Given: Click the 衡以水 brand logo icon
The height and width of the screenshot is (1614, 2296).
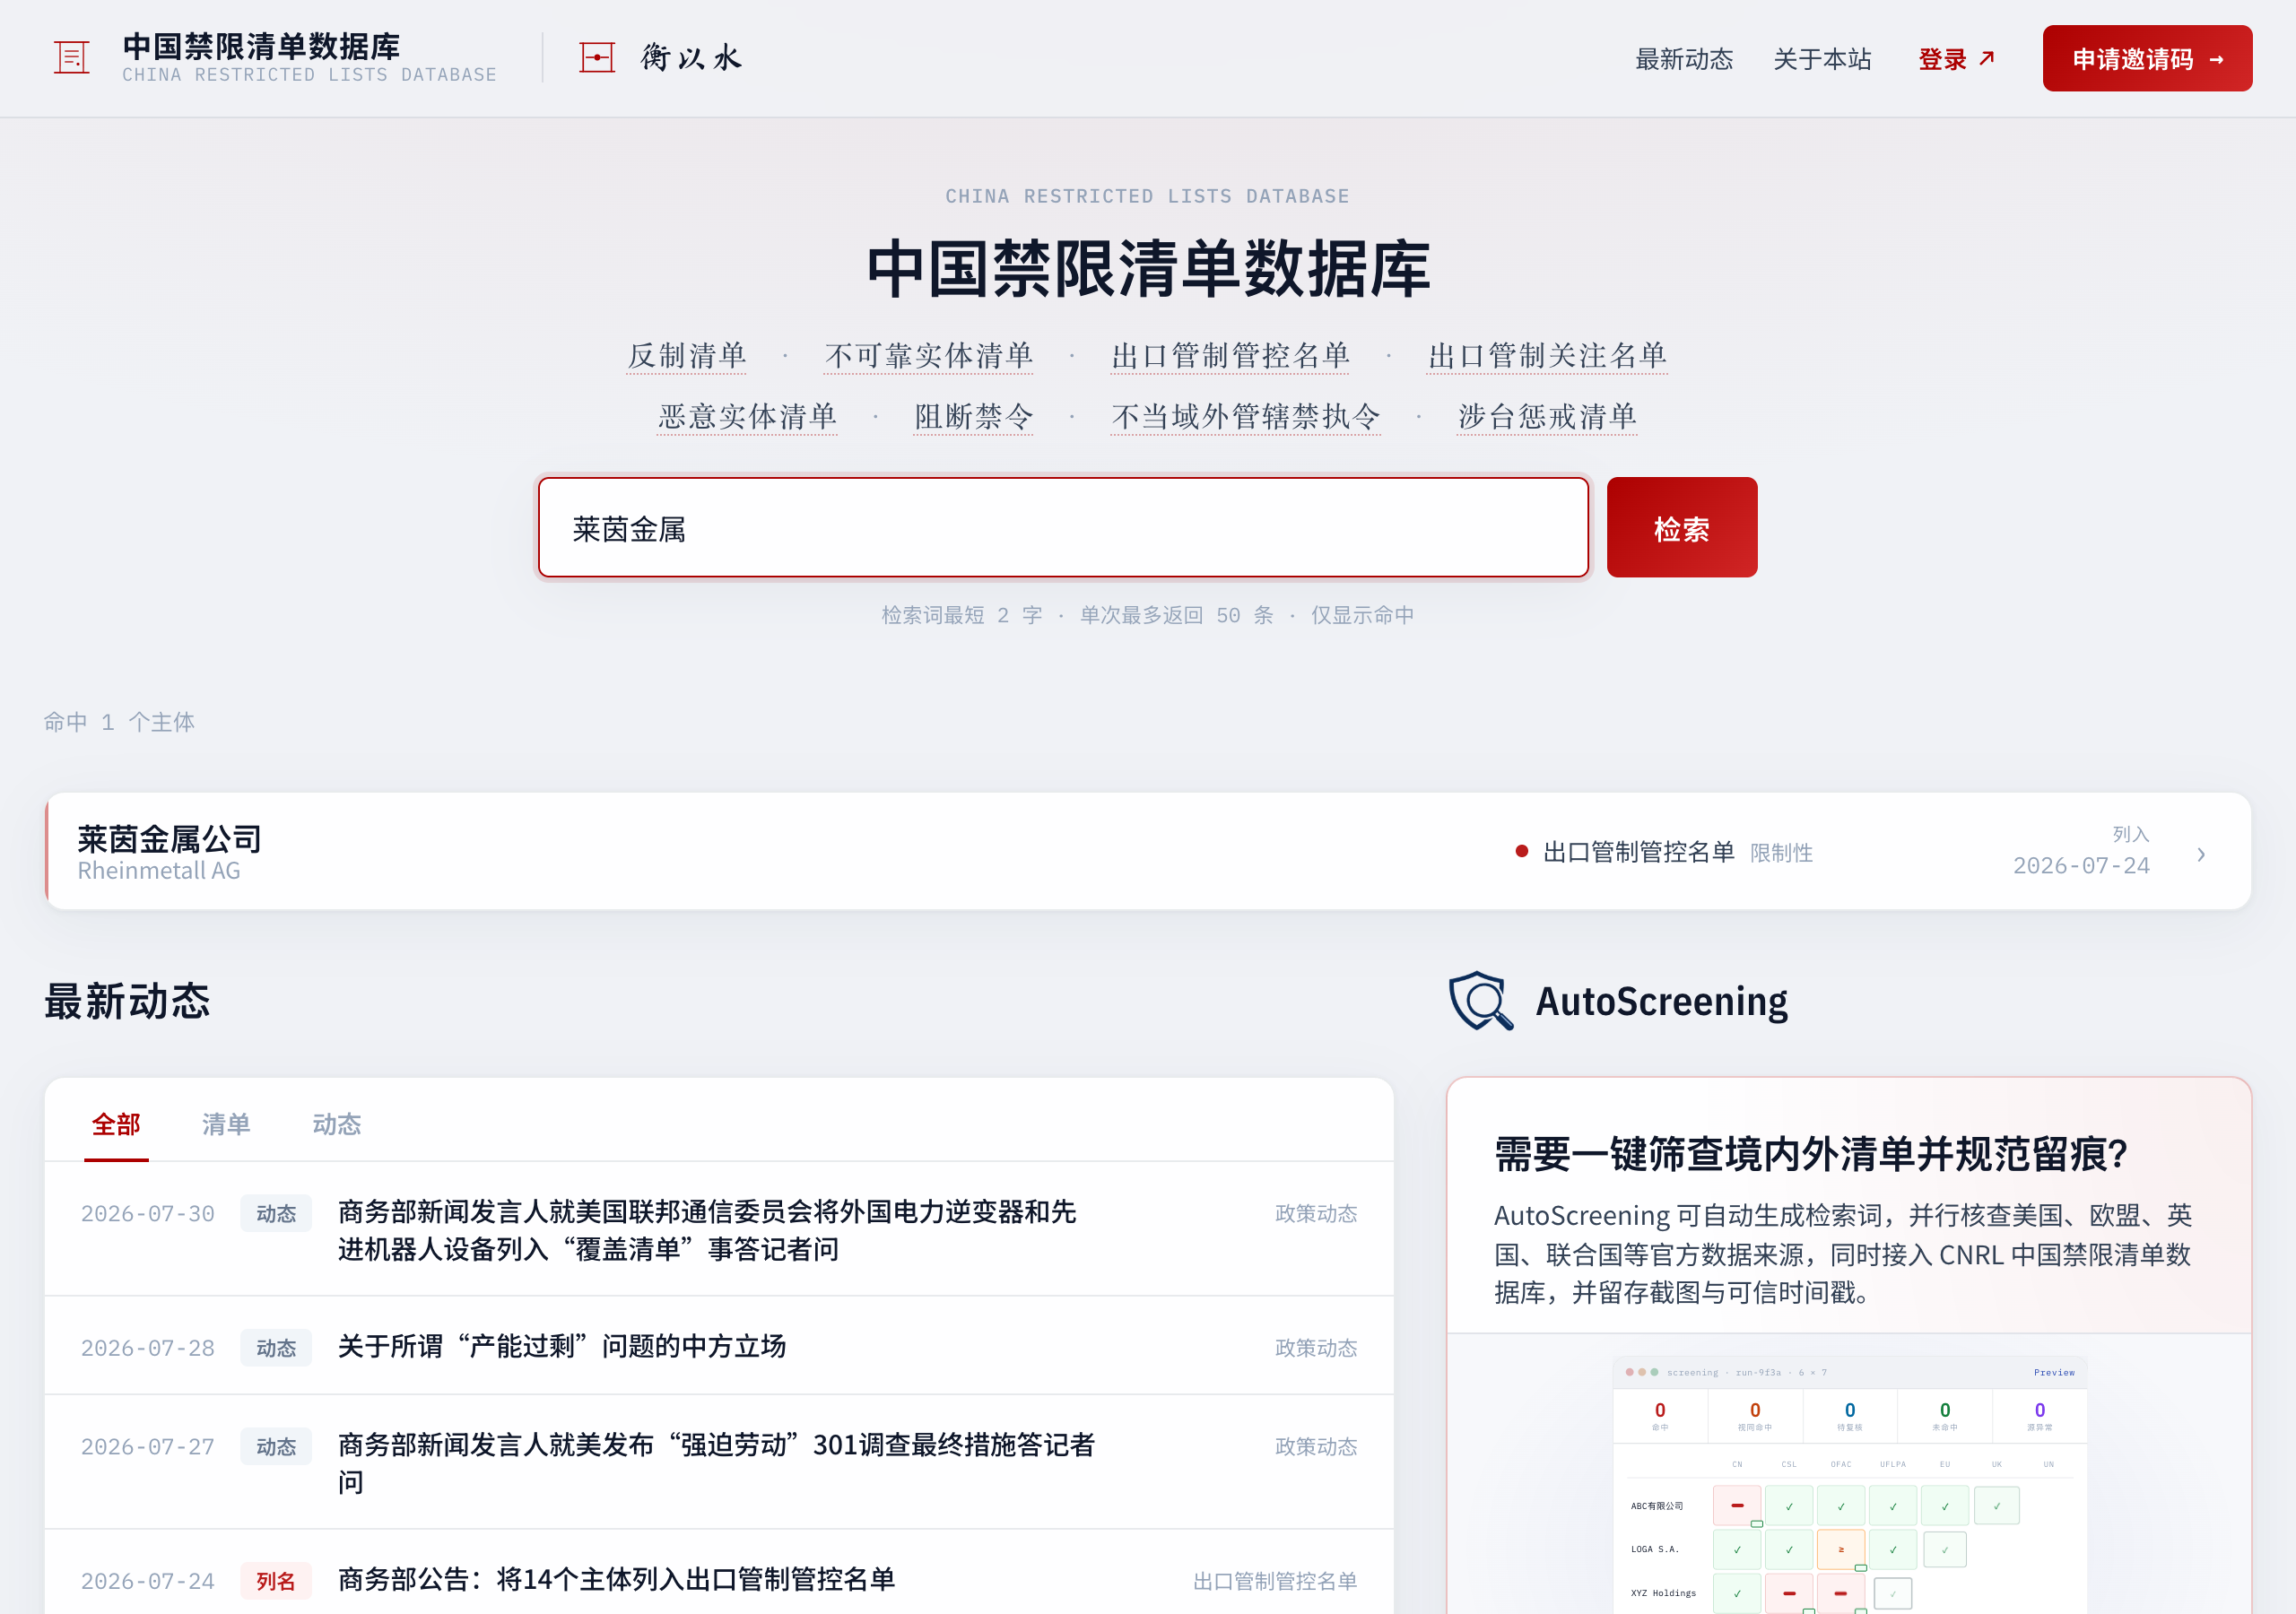Looking at the screenshot, I should 597,58.
